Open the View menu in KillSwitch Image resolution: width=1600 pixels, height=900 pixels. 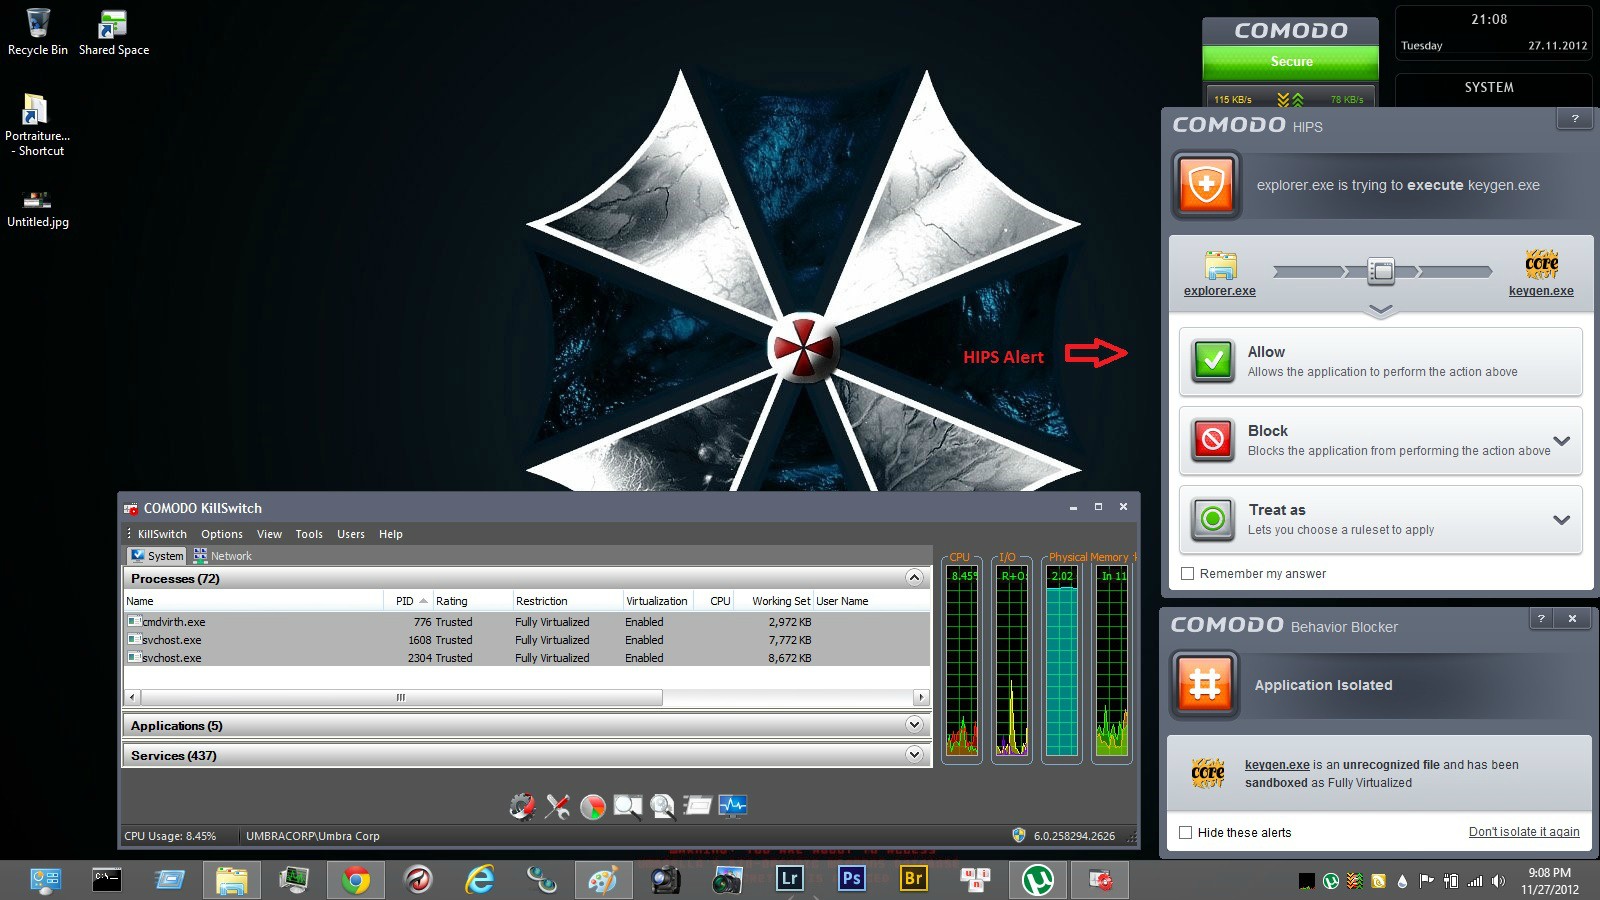tap(269, 534)
